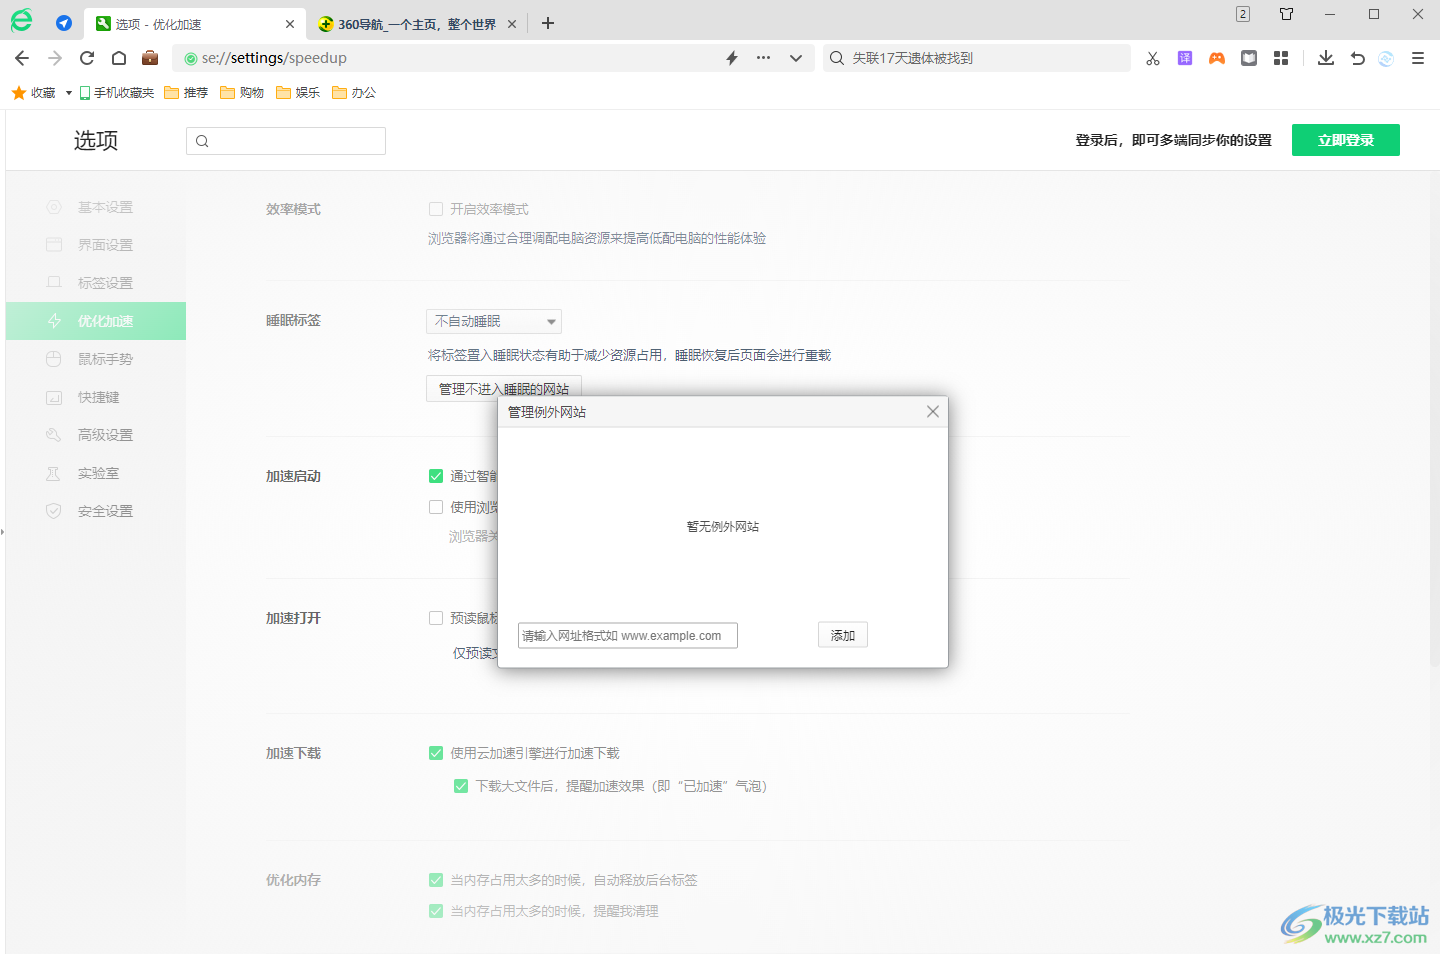Close the 选项 - 优化加速 tab

(290, 24)
